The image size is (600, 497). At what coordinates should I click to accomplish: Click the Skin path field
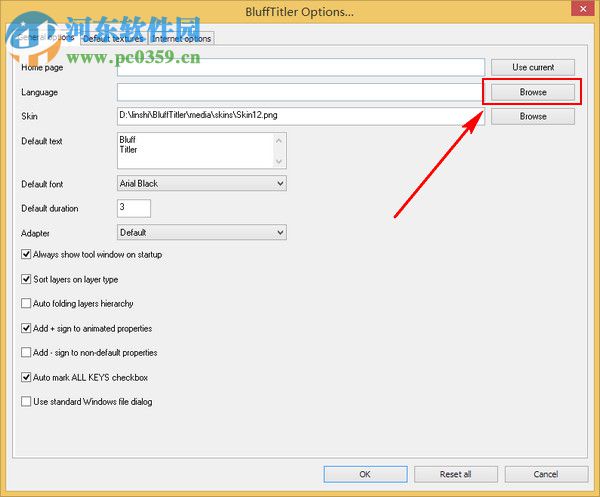pos(301,116)
